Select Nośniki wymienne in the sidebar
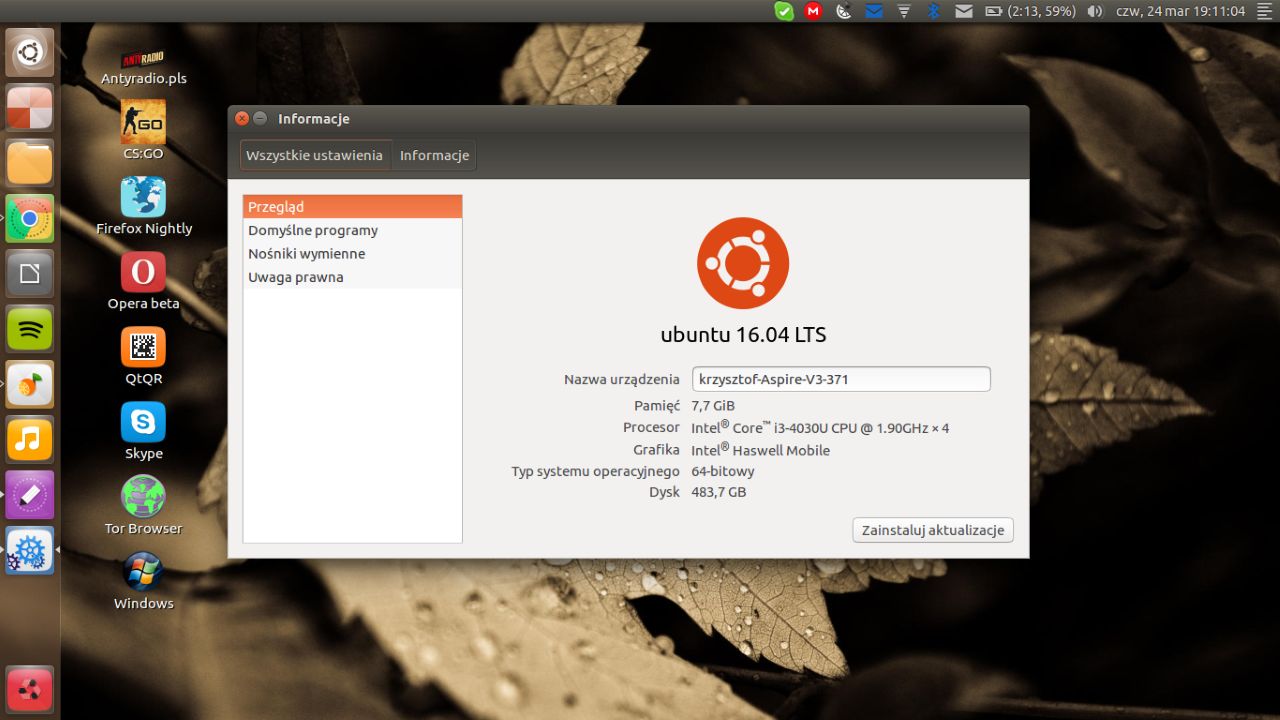 point(353,254)
